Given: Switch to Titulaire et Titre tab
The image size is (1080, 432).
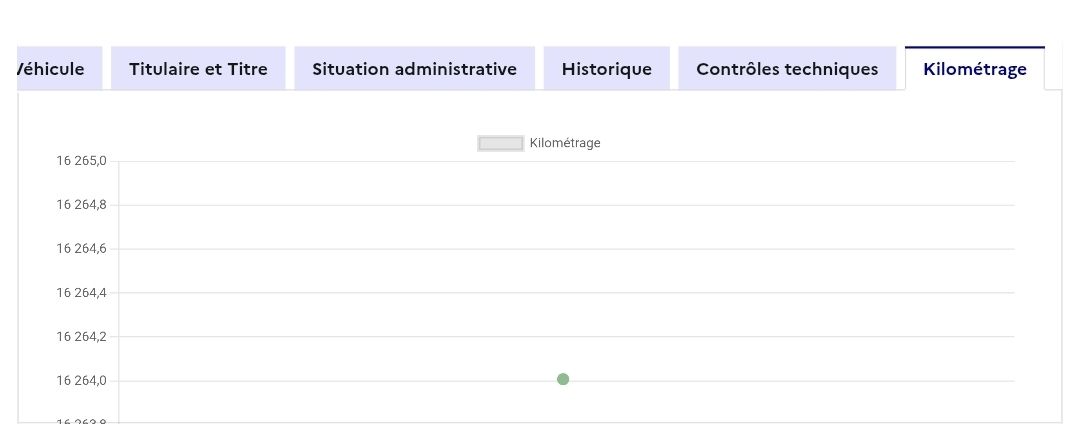Looking at the screenshot, I should (198, 69).
